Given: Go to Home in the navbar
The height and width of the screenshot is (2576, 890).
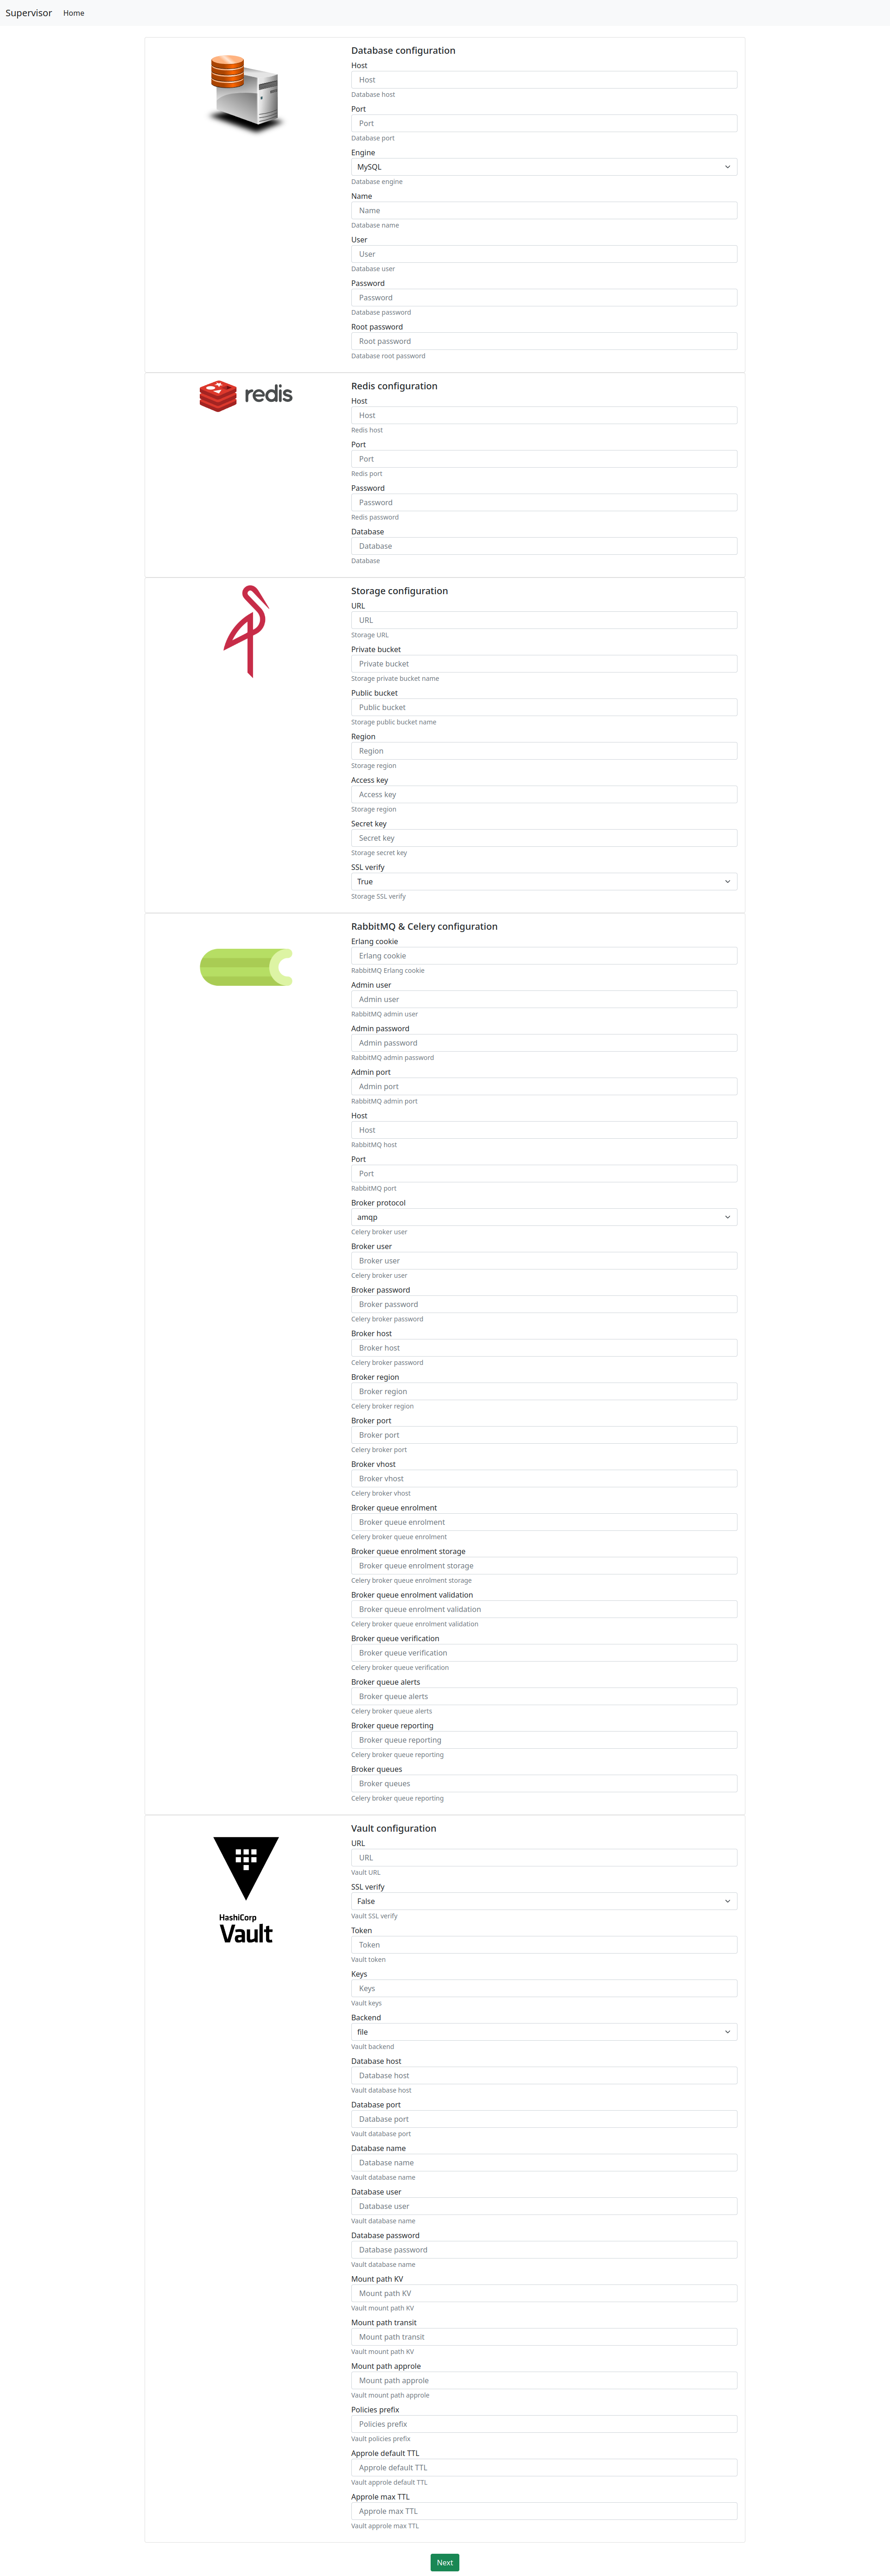Looking at the screenshot, I should pyautogui.click(x=74, y=13).
